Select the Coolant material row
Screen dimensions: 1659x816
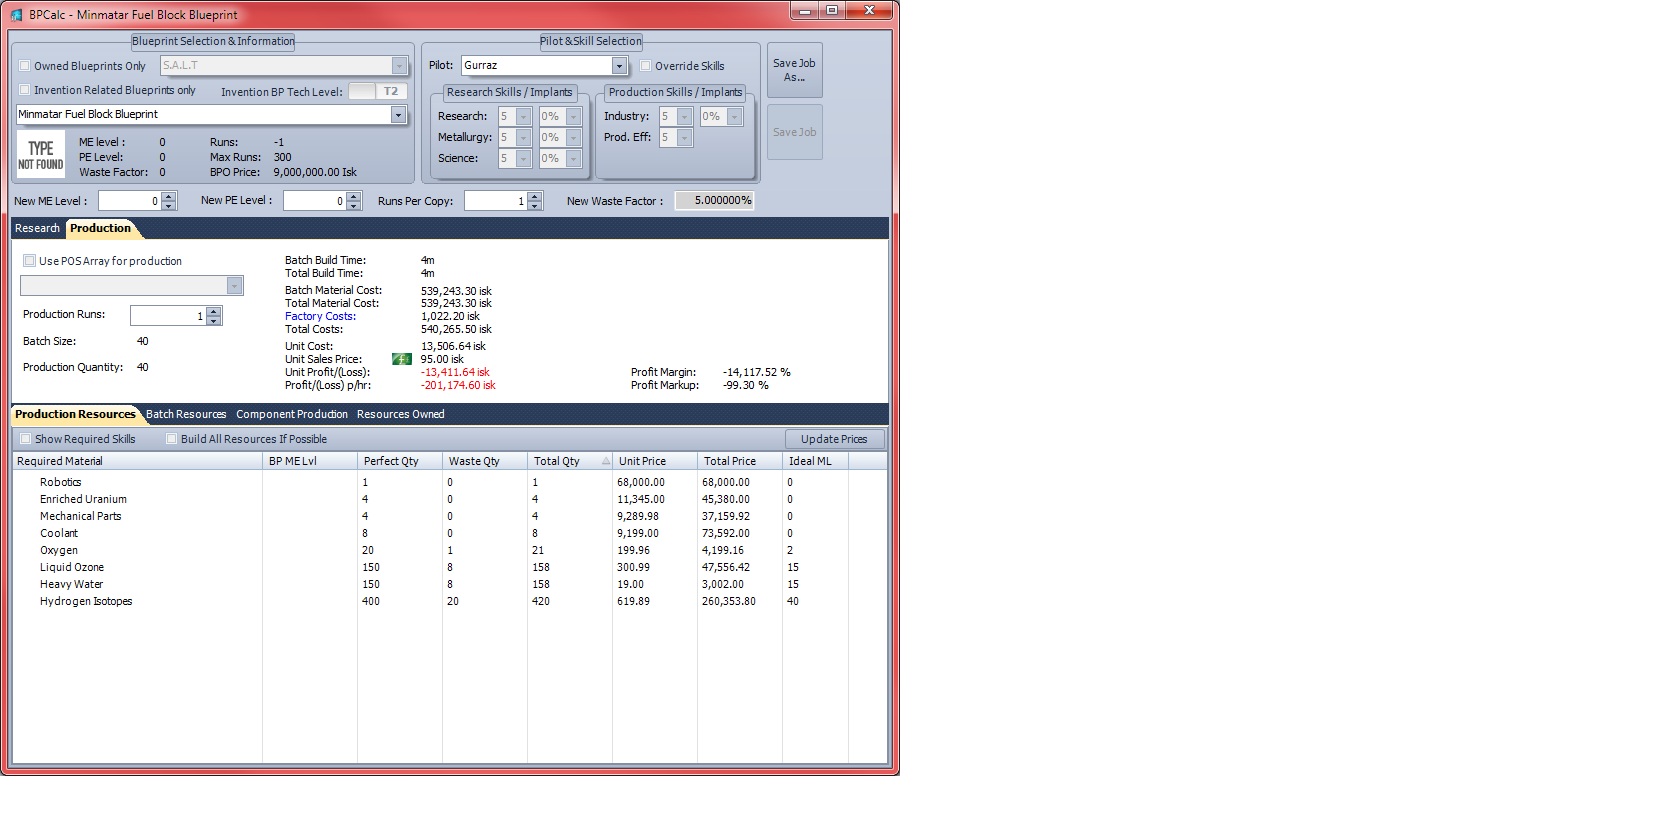point(450,533)
